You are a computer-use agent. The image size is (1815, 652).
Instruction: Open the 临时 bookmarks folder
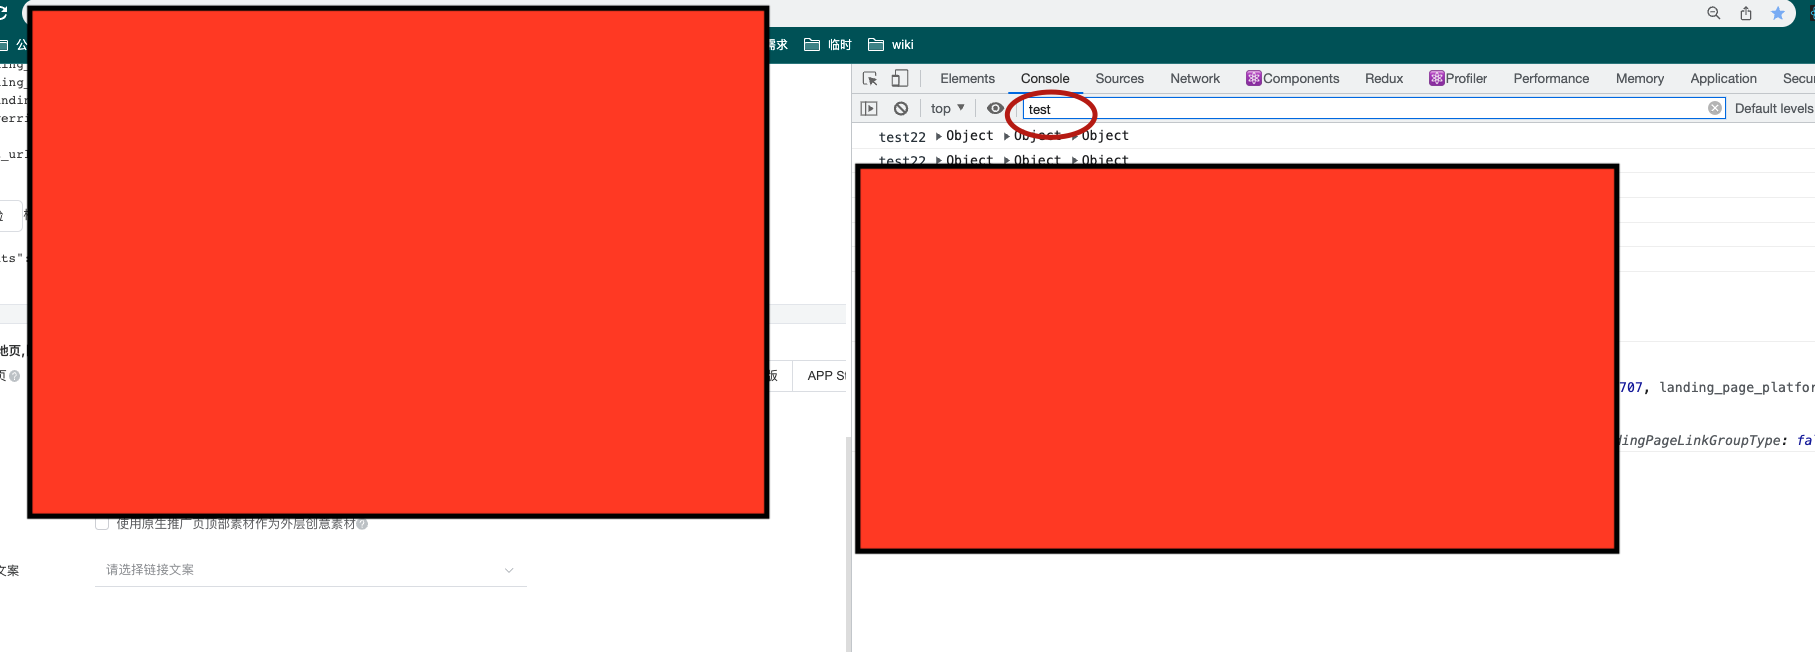point(828,45)
